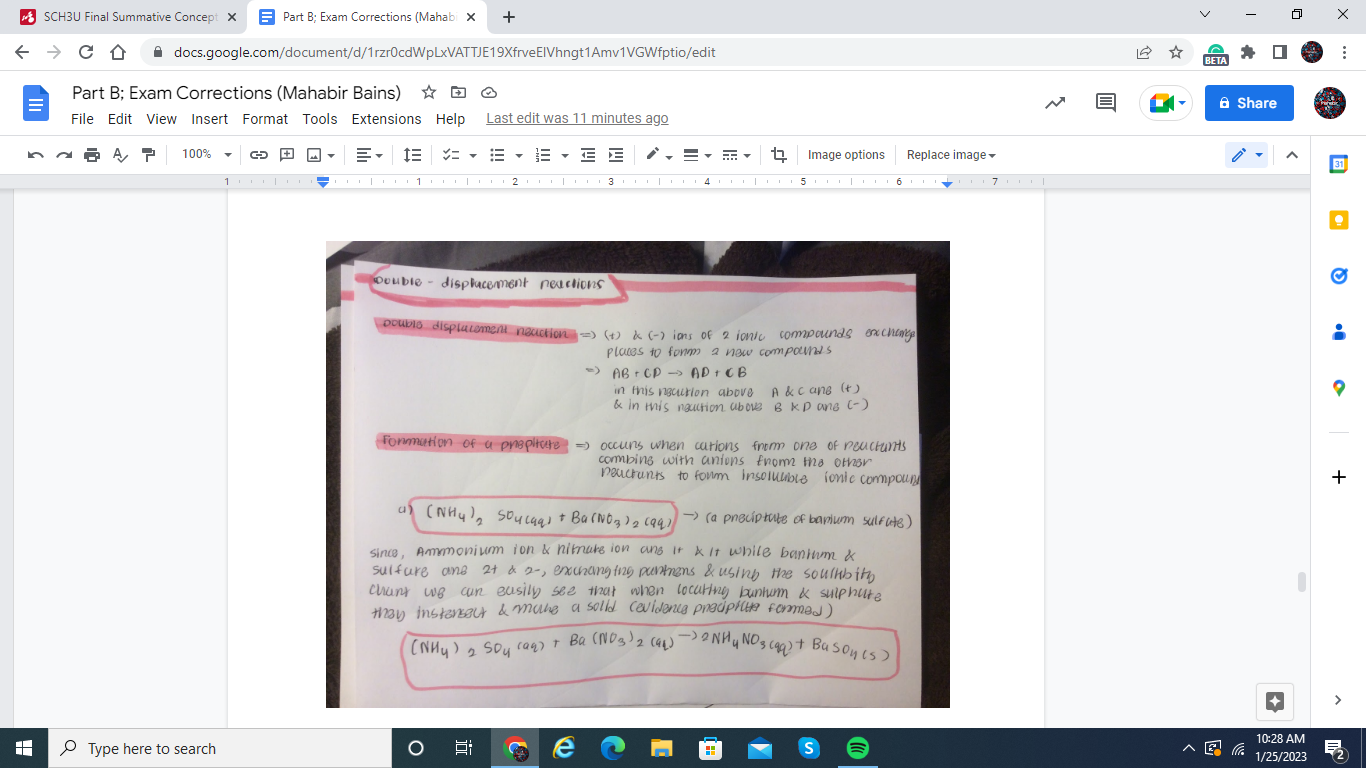Select the Crop image tool
Image resolution: width=1366 pixels, height=768 pixels.
click(778, 155)
